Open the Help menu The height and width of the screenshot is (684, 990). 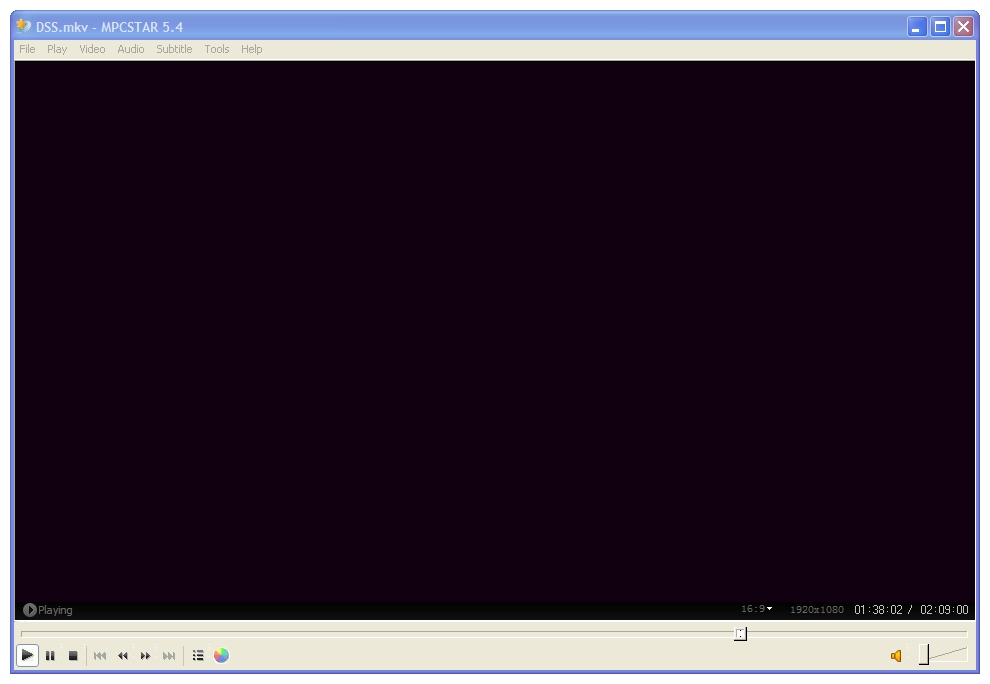(251, 49)
